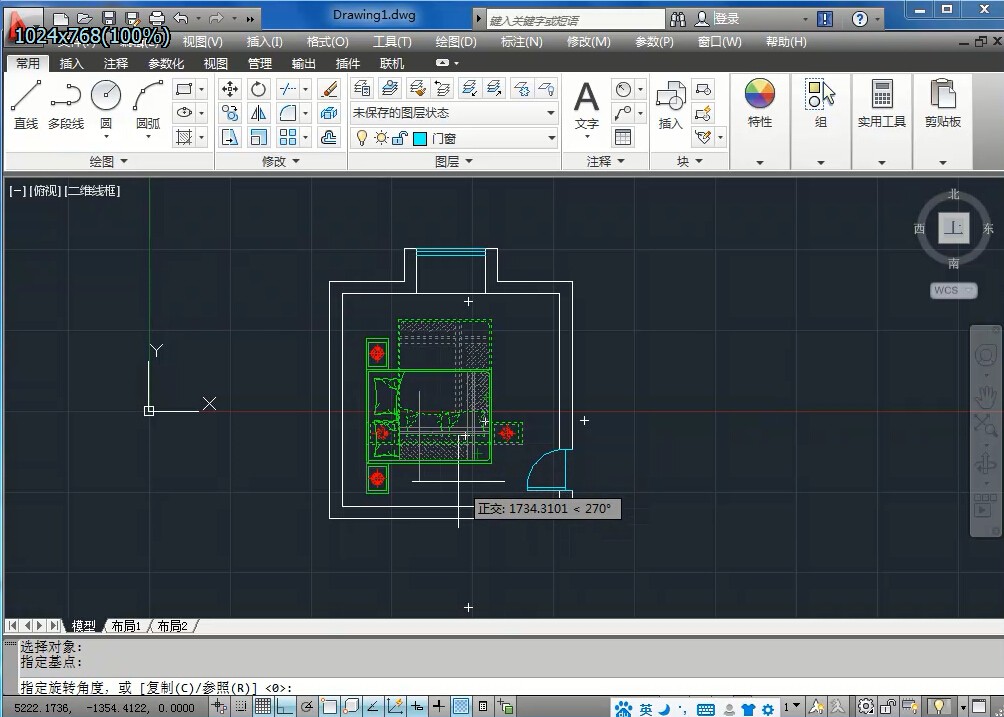
Task: Click the Copy objects tool icon
Action: click(x=230, y=113)
